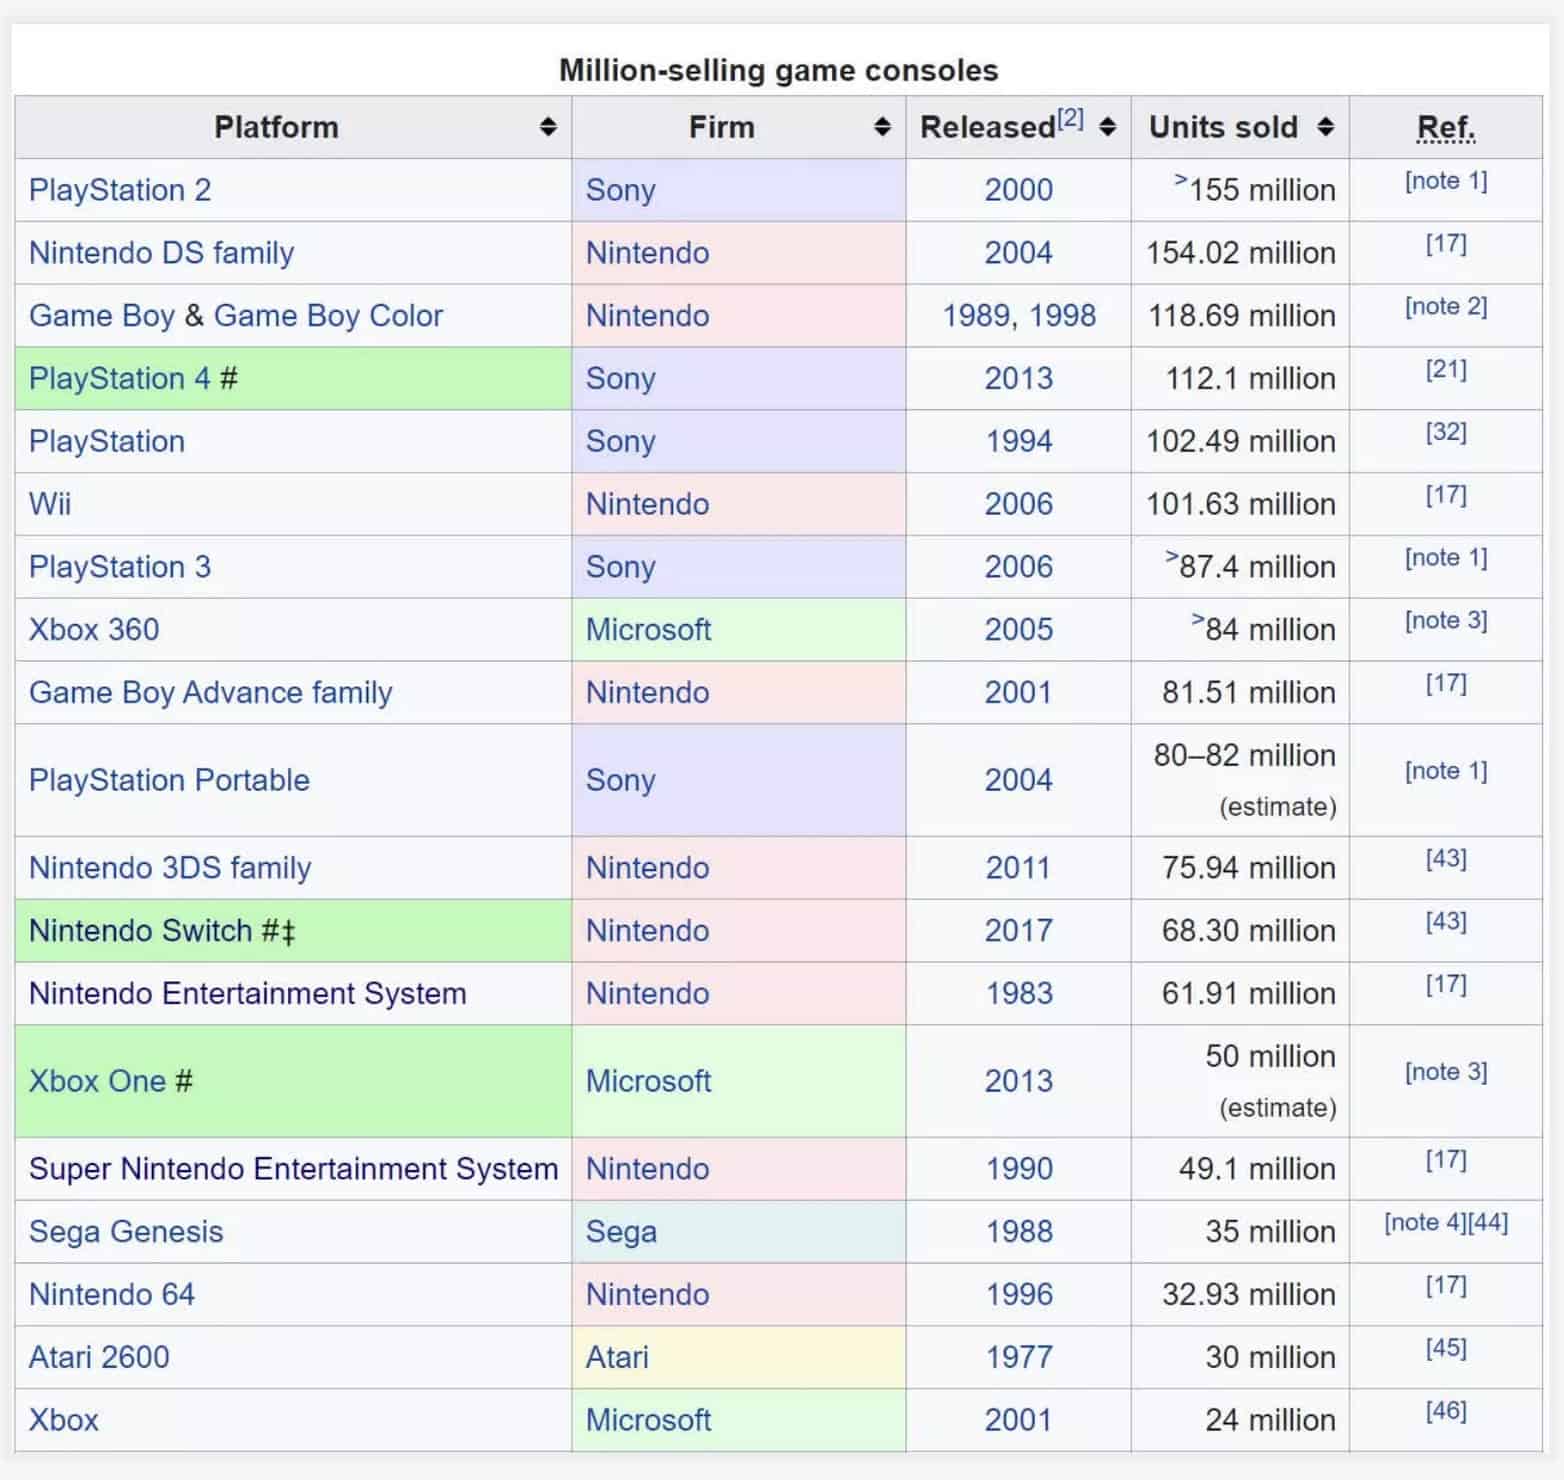Open the Game Boy Color link
This screenshot has height=1480, width=1564.
pos(328,316)
